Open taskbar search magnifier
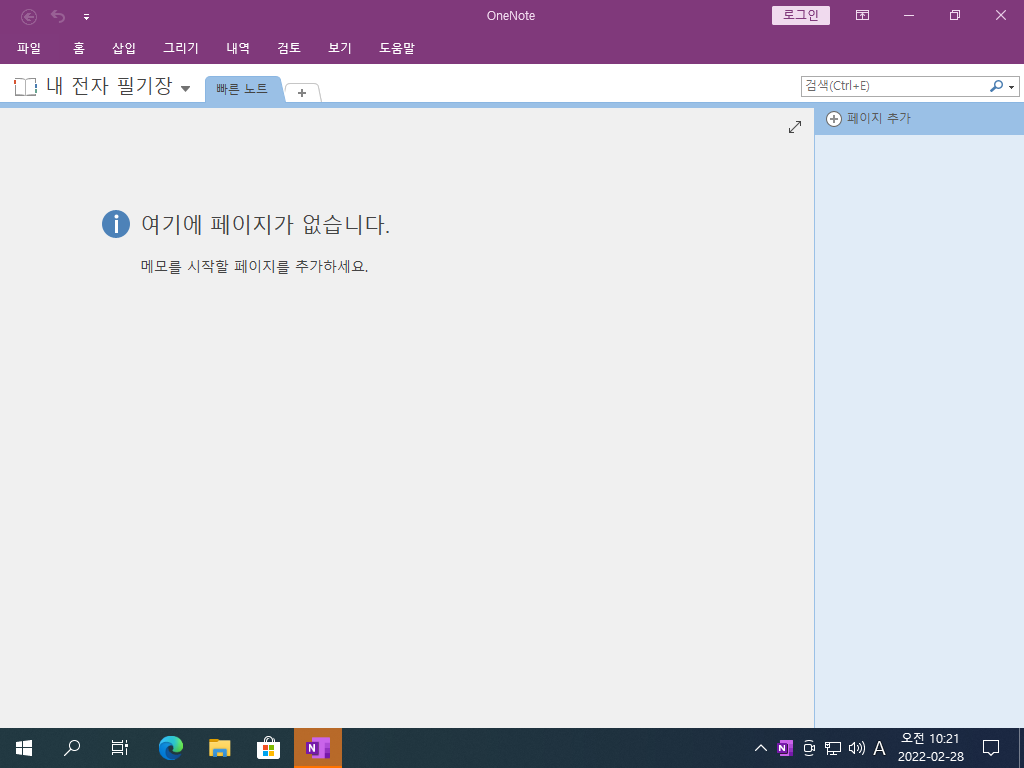1024x768 pixels. 72,748
